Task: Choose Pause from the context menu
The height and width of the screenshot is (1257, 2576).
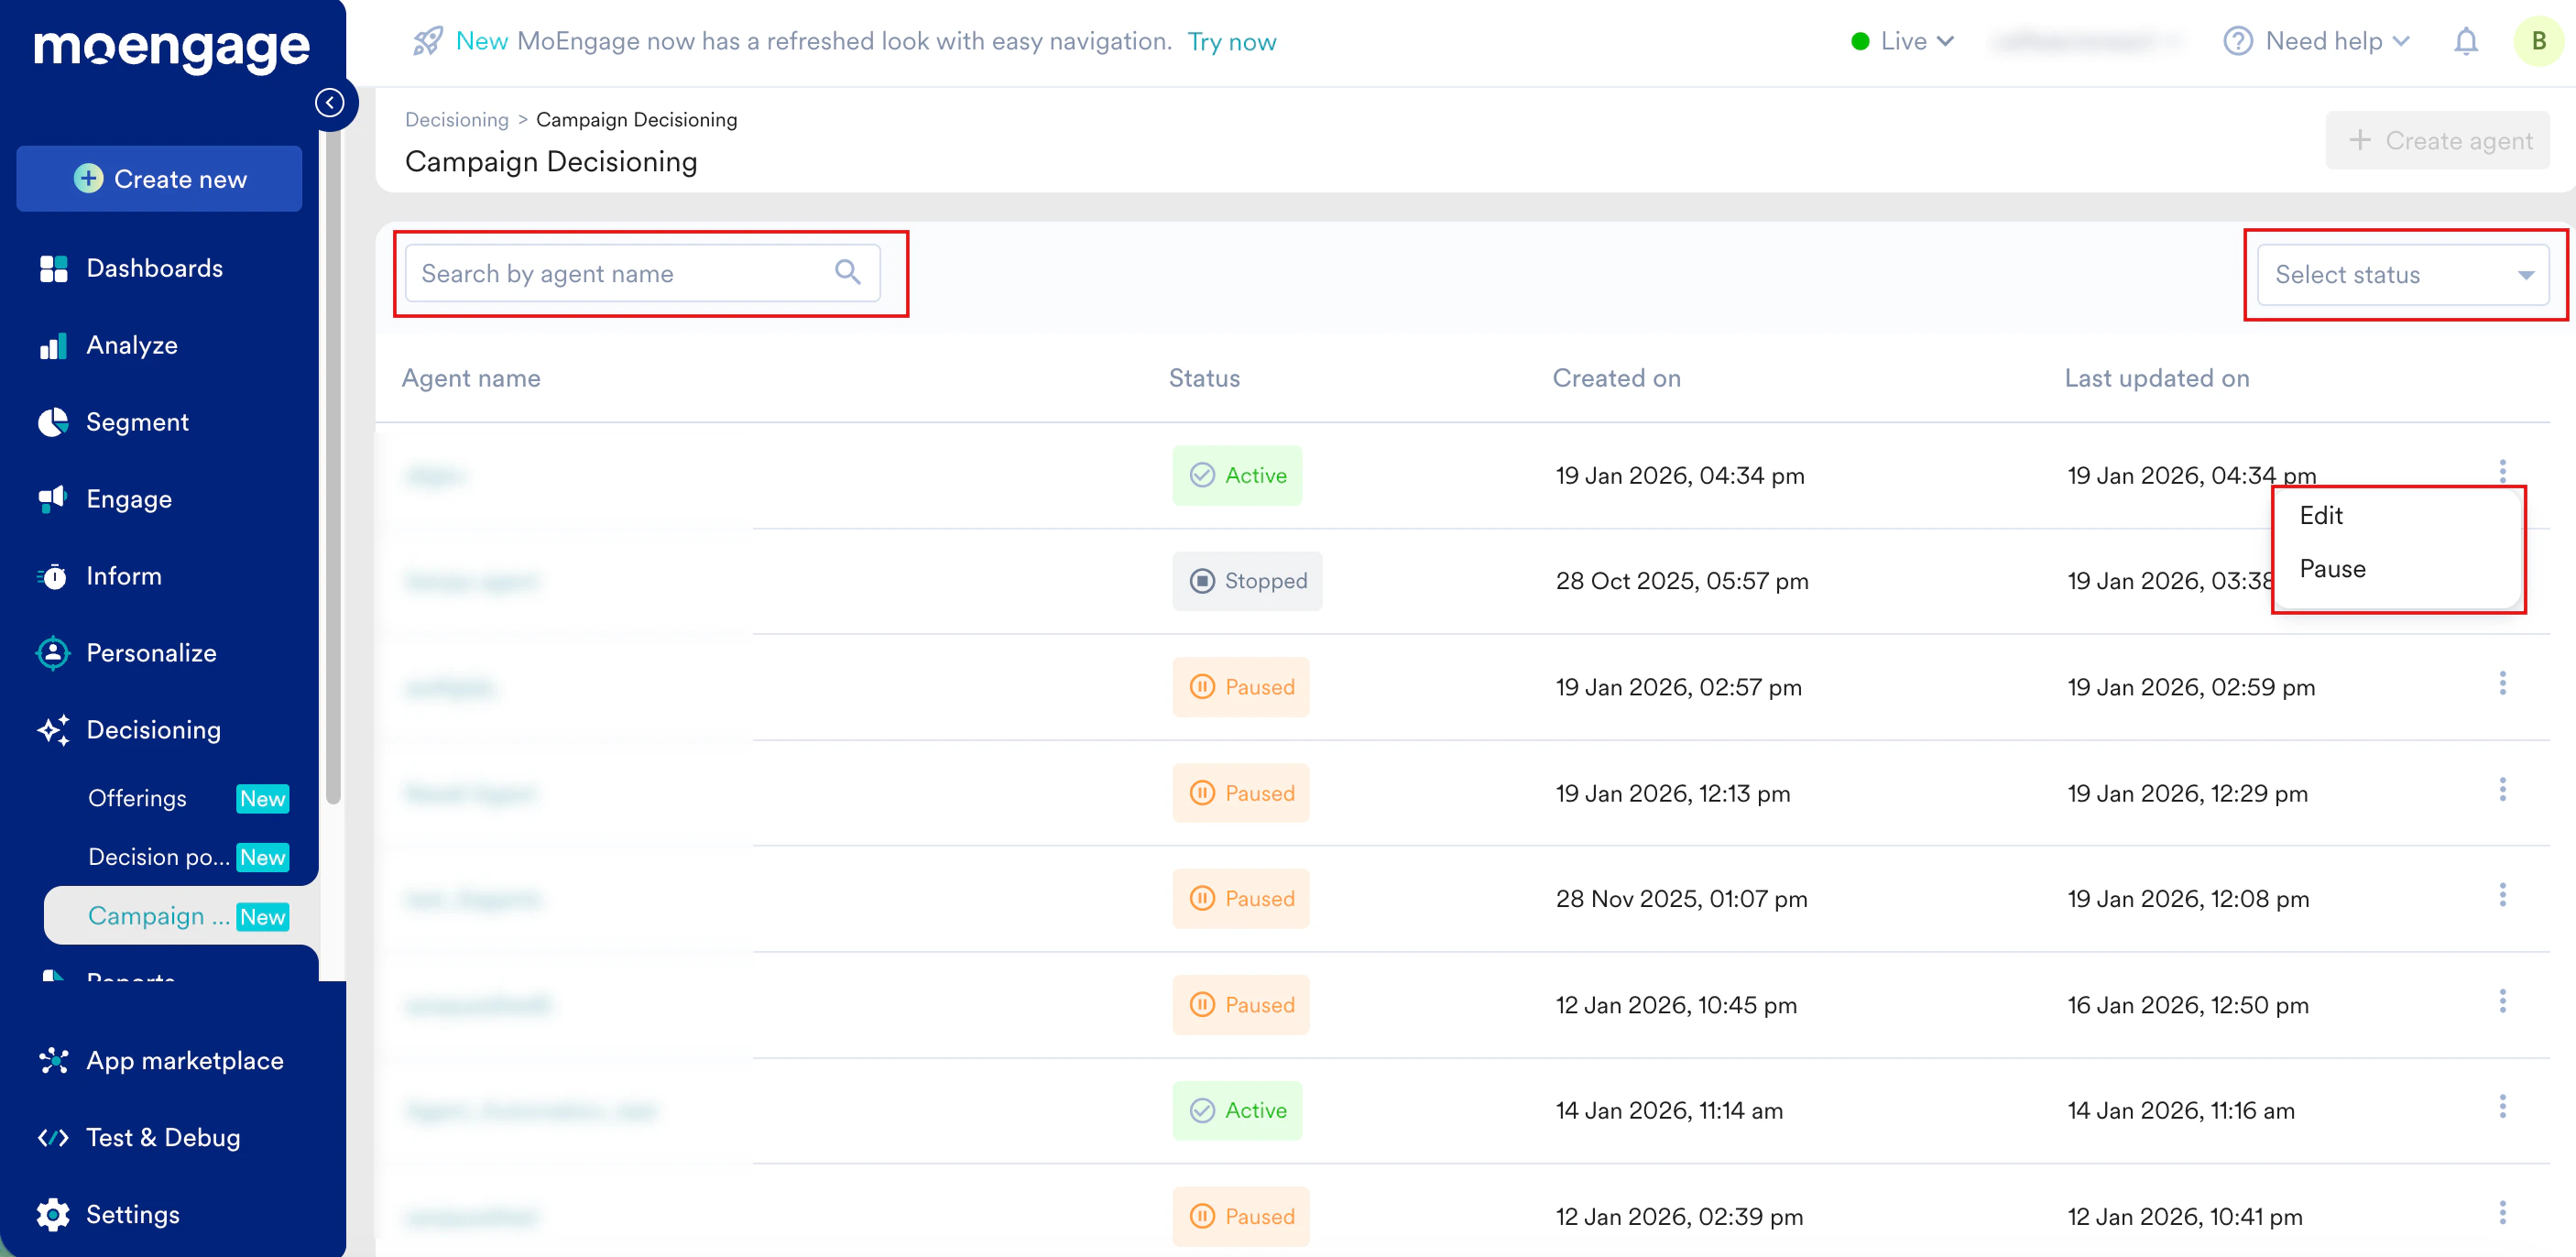Action: click(2332, 568)
